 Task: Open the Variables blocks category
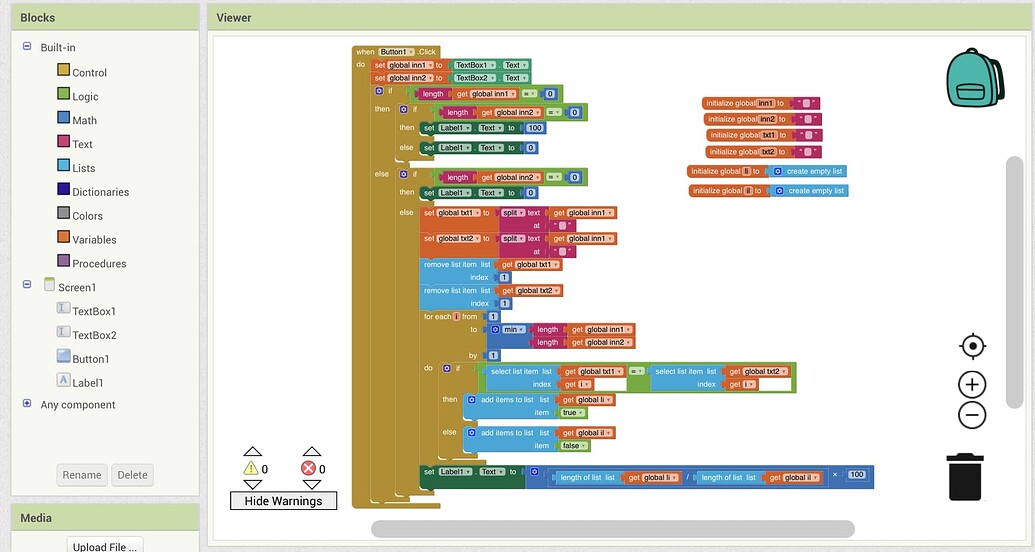(x=94, y=240)
